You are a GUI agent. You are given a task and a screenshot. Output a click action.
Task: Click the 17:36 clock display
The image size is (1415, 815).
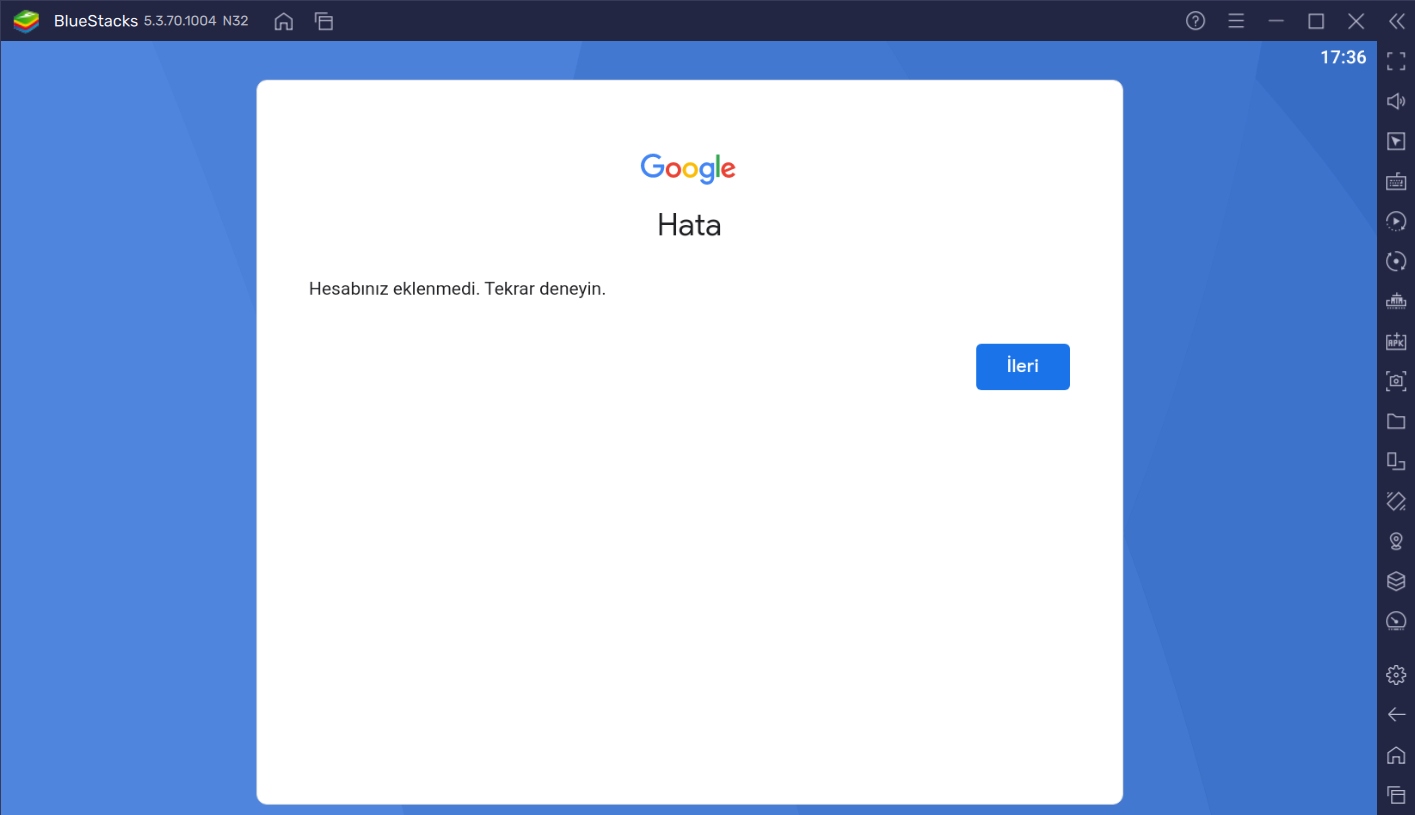pyautogui.click(x=1343, y=58)
